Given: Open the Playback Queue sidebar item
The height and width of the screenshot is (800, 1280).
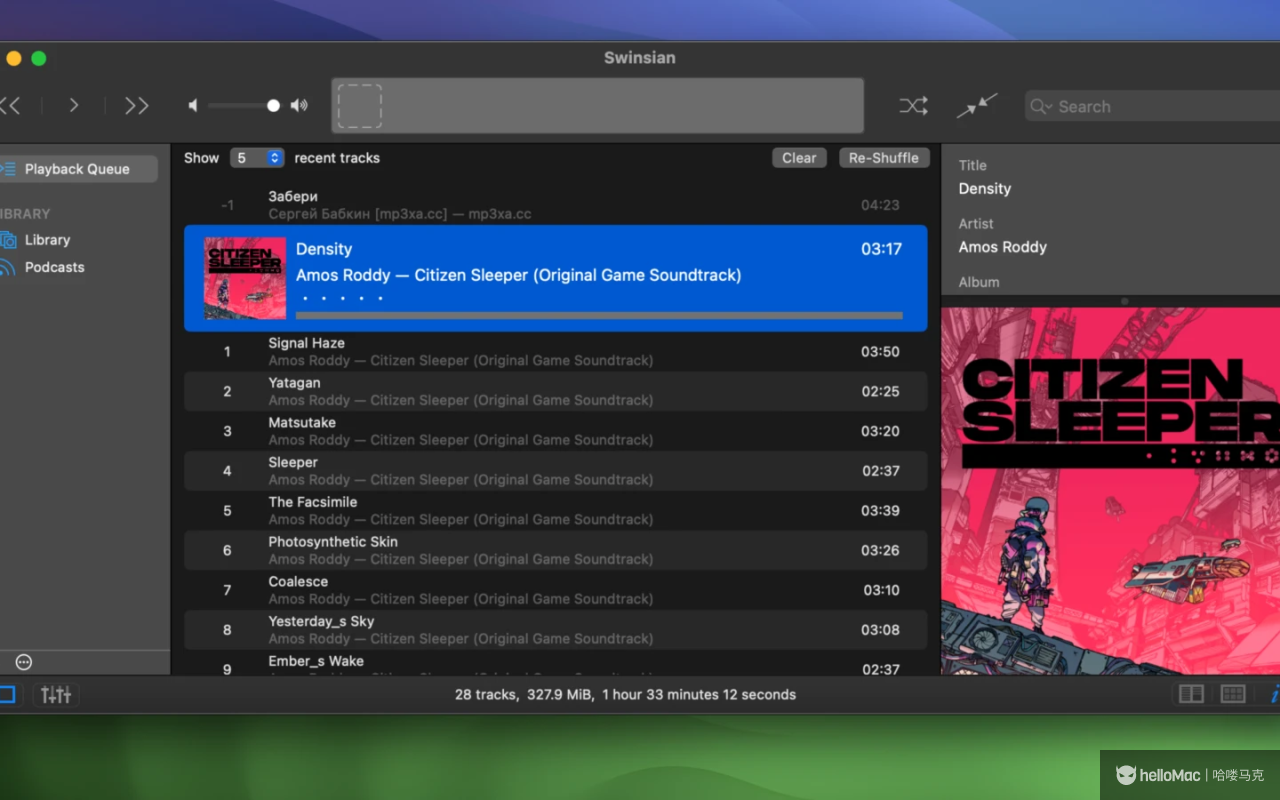Looking at the screenshot, I should pos(78,169).
